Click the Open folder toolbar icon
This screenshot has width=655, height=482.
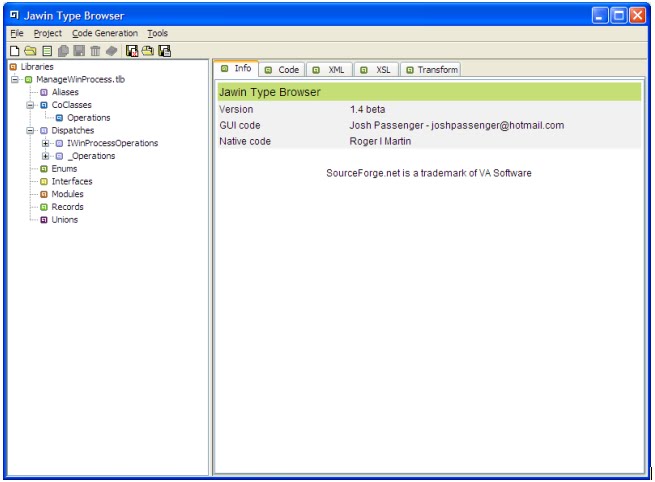coord(30,51)
